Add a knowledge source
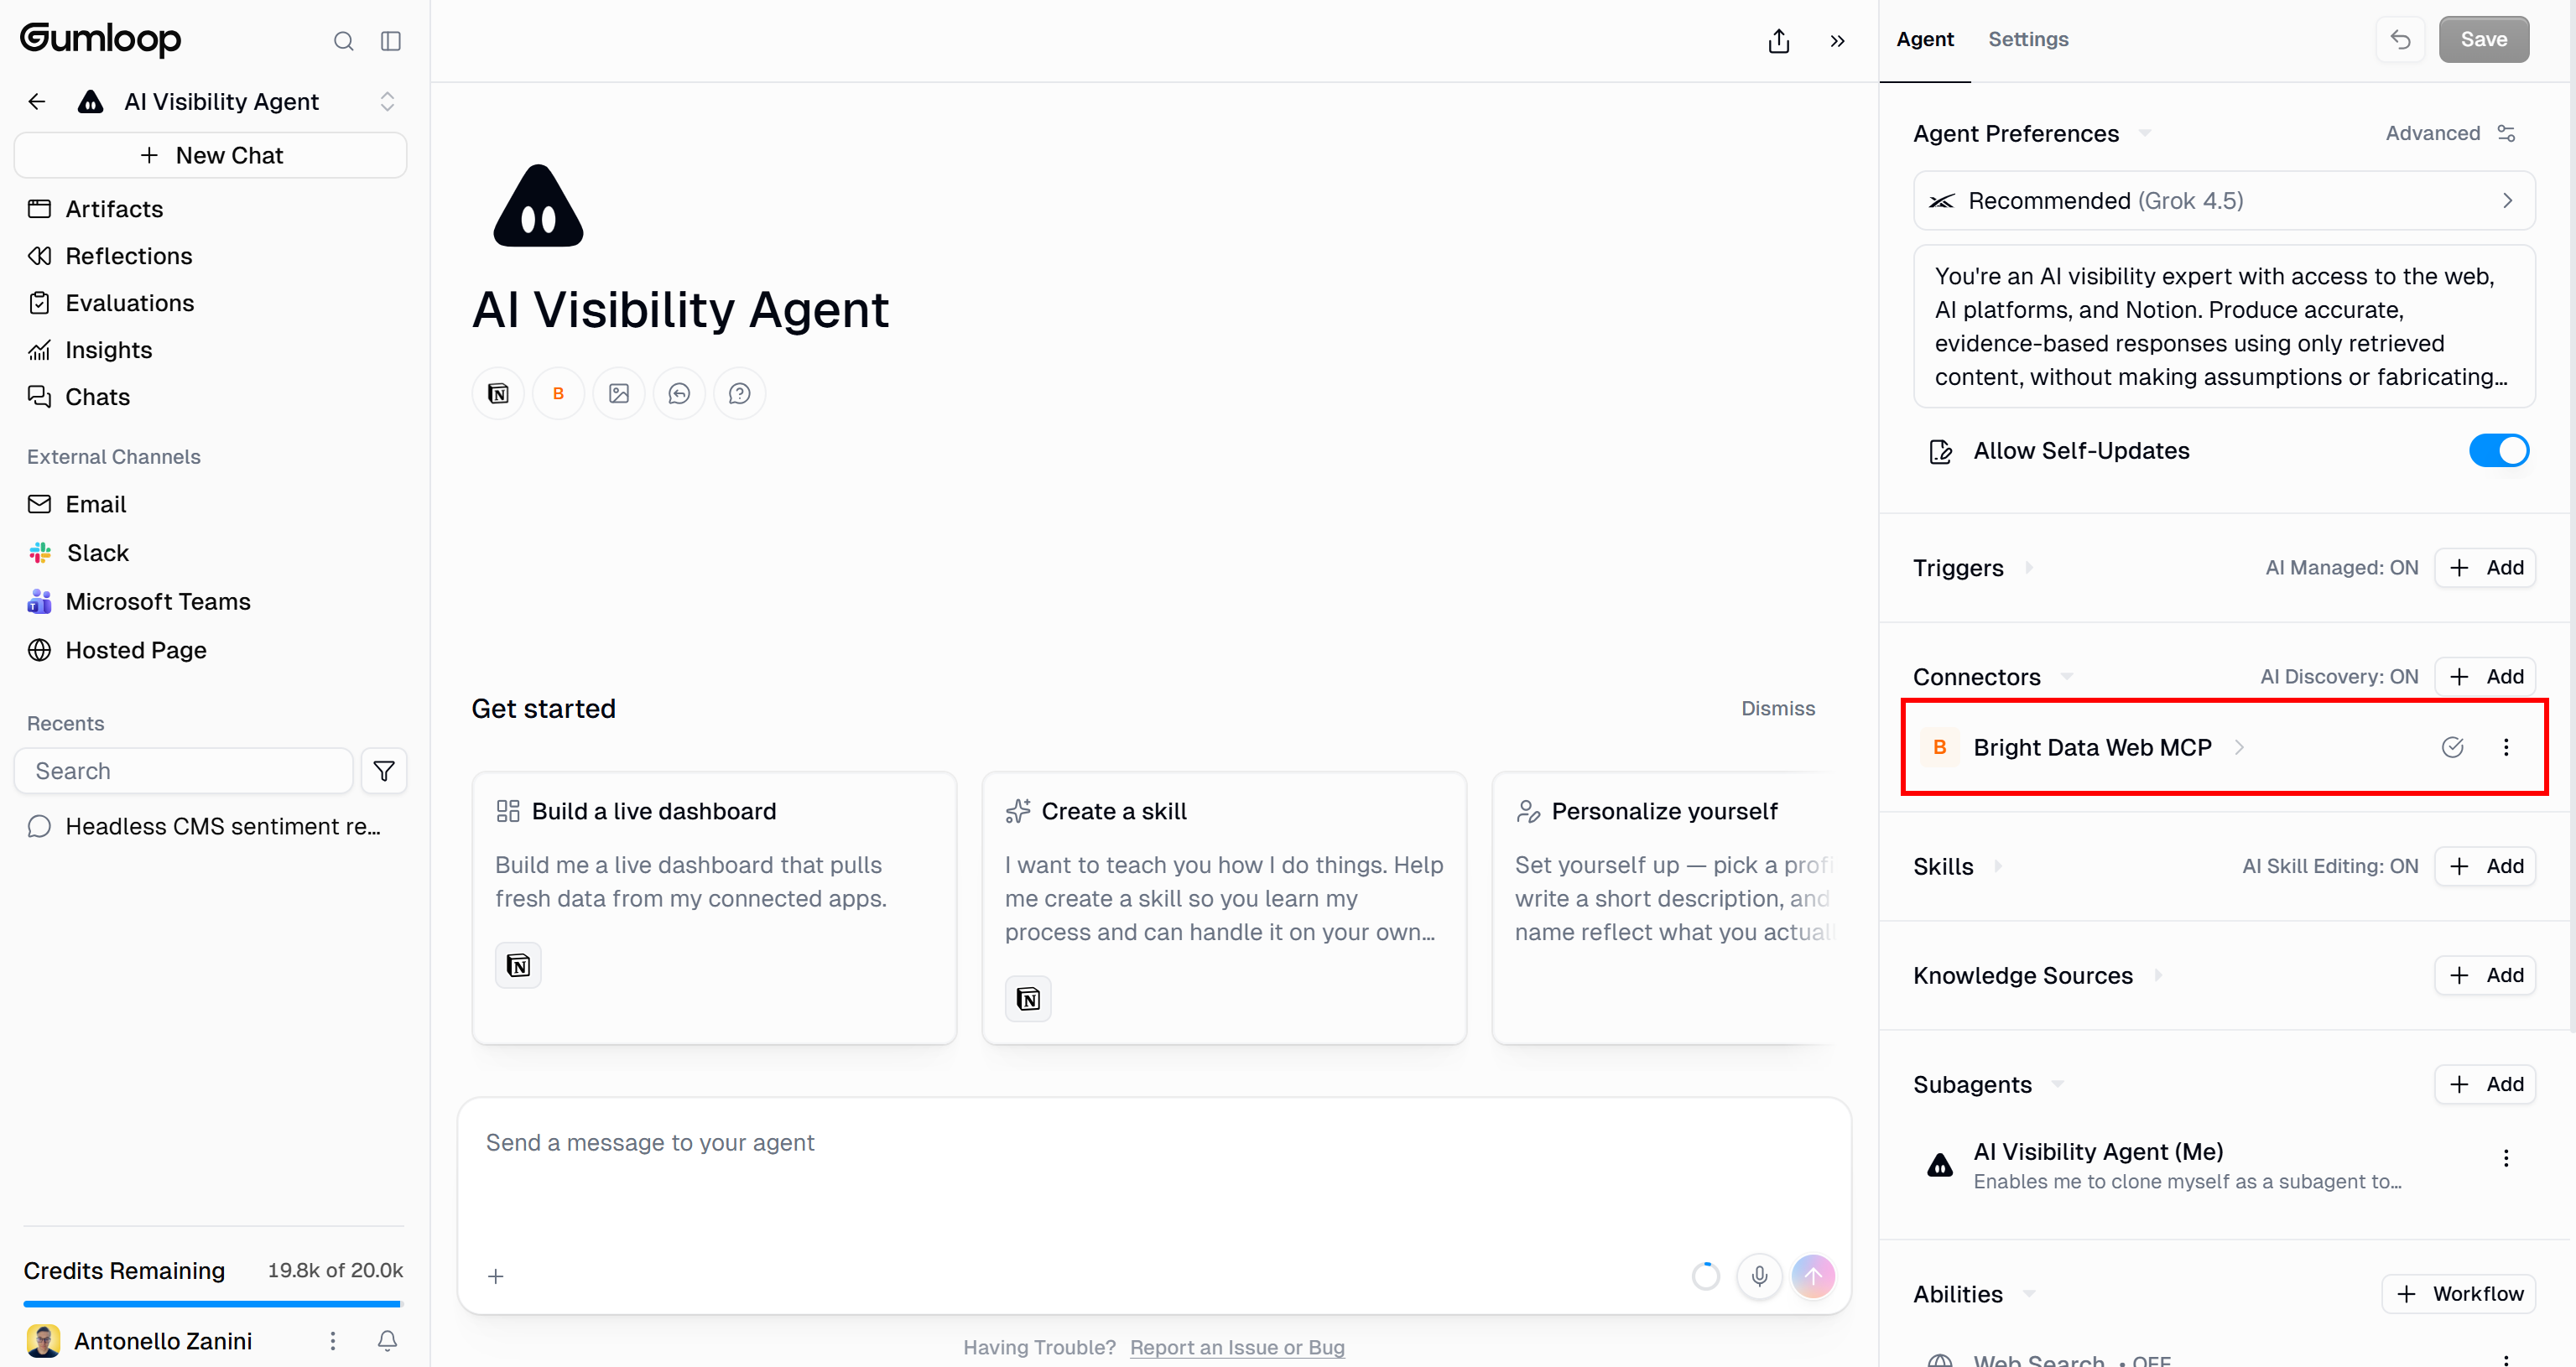The image size is (2576, 1367). click(2484, 975)
